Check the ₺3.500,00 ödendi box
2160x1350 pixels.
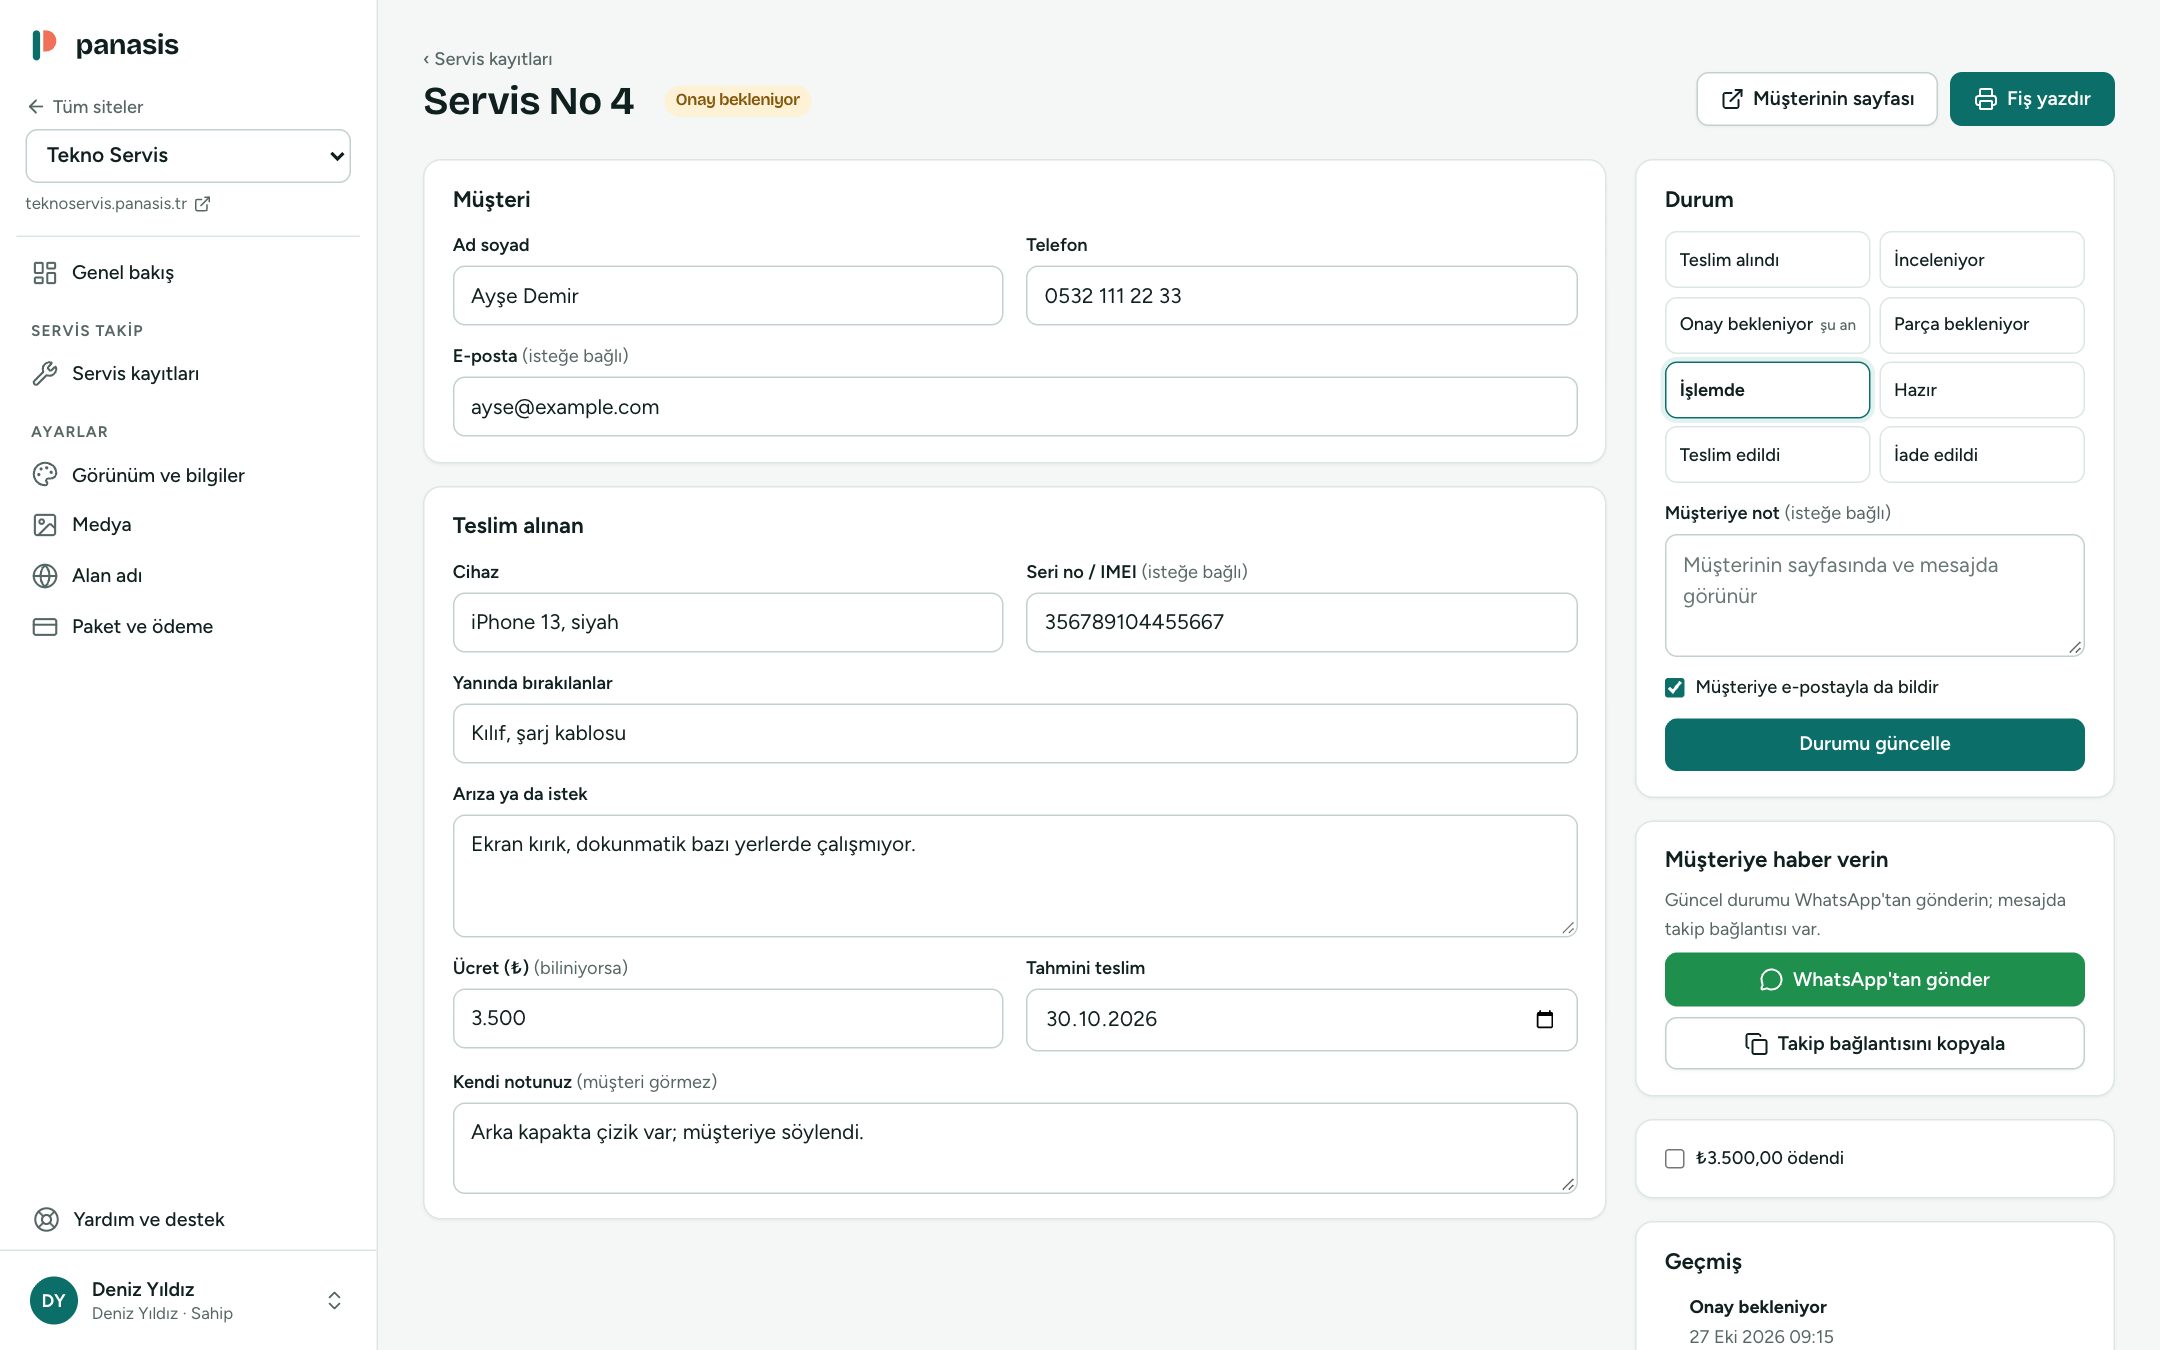tap(1675, 1159)
